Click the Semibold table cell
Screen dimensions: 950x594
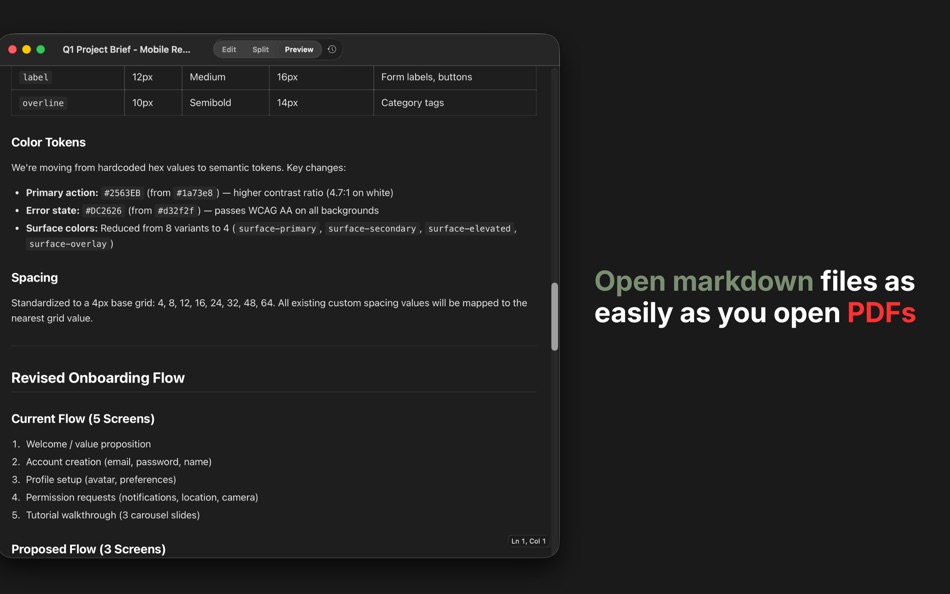point(210,103)
